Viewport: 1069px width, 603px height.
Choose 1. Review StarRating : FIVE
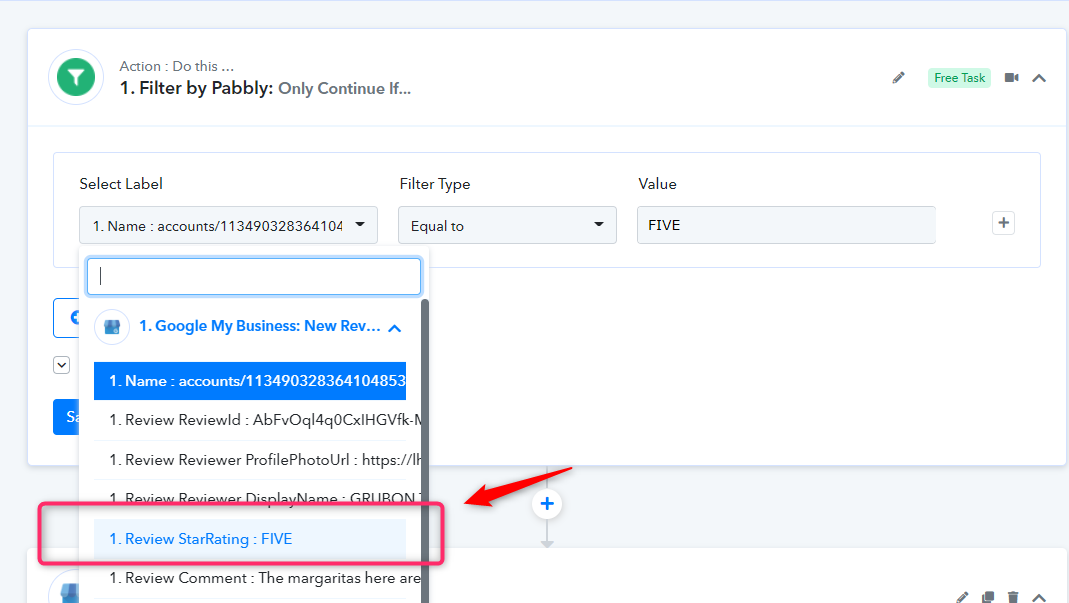click(250, 539)
